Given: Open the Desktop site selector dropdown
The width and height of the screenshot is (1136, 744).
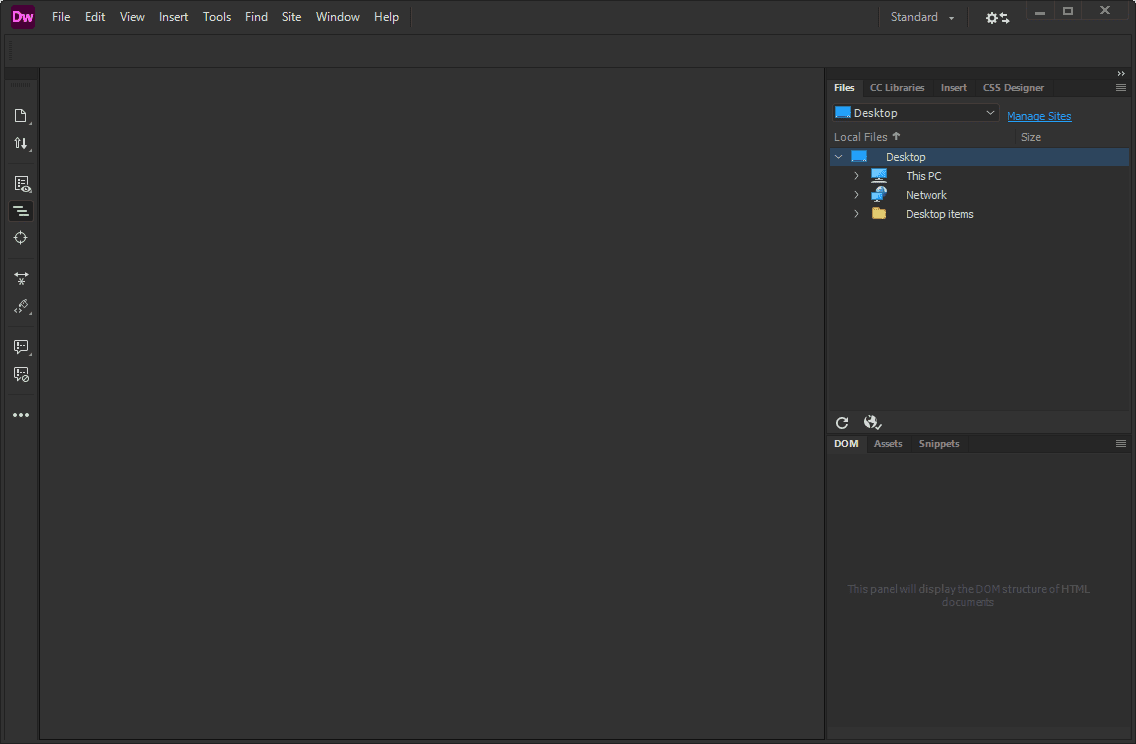Looking at the screenshot, I should [915, 113].
